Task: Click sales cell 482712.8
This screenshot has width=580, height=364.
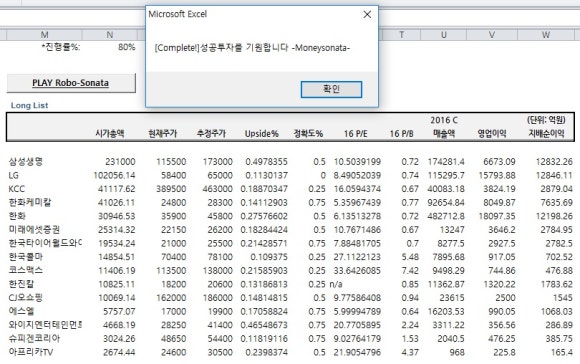Action: coord(446,216)
